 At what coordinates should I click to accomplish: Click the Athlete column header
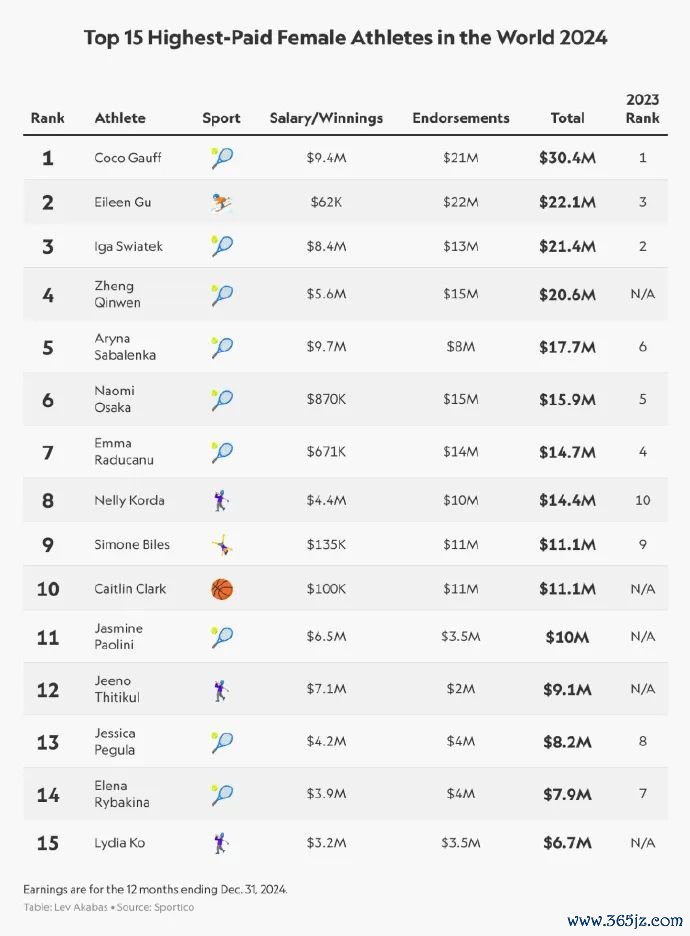[120, 118]
